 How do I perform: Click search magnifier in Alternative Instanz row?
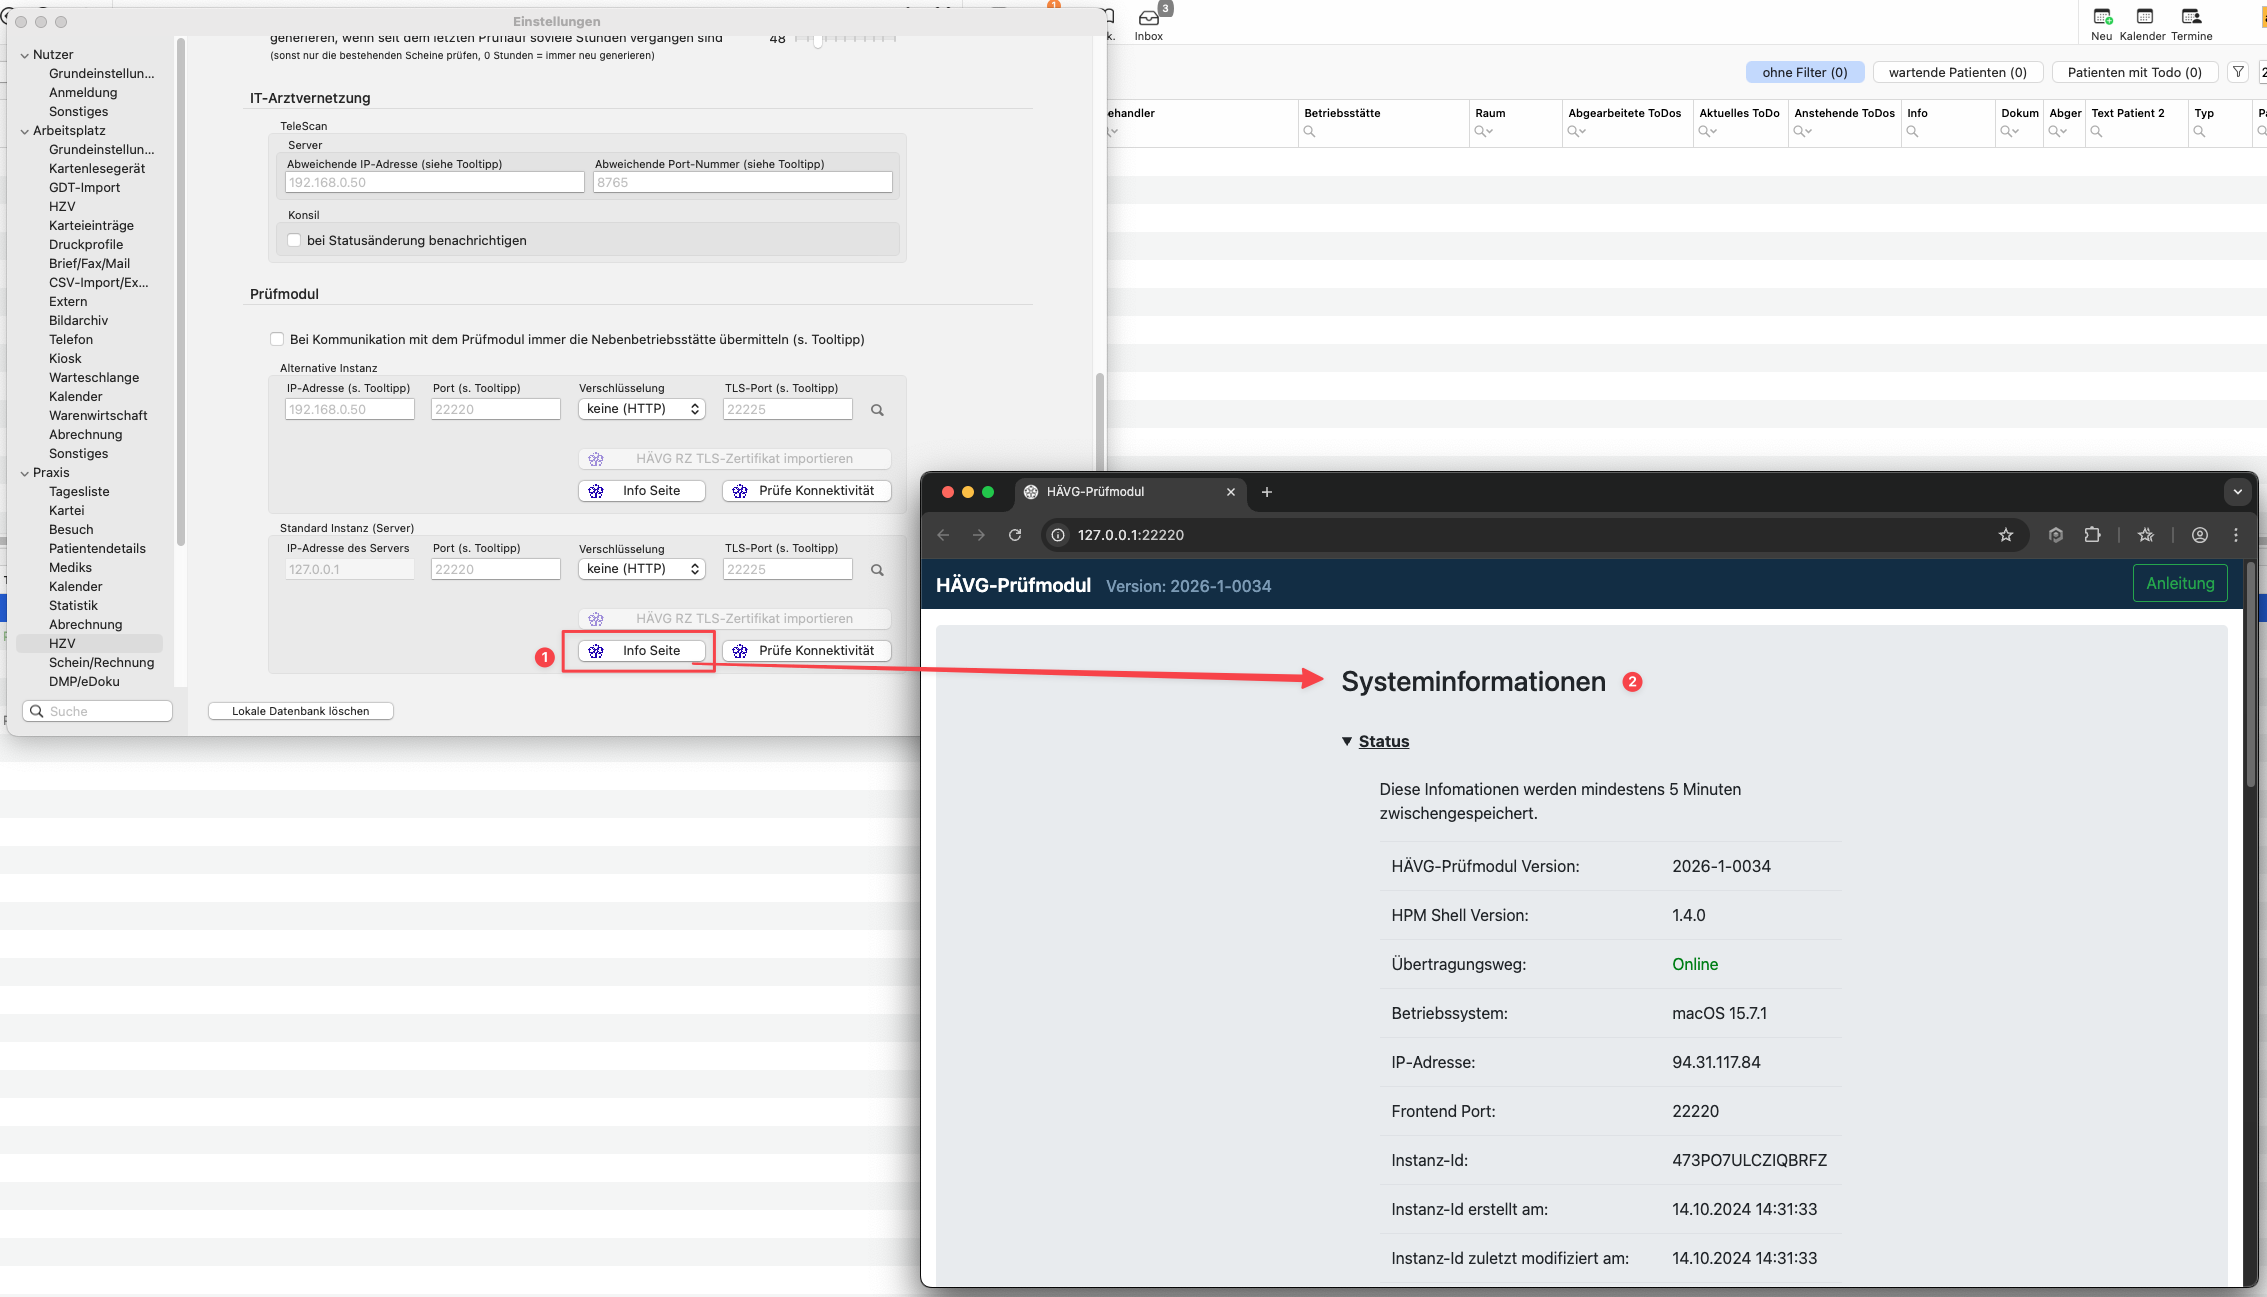point(877,410)
